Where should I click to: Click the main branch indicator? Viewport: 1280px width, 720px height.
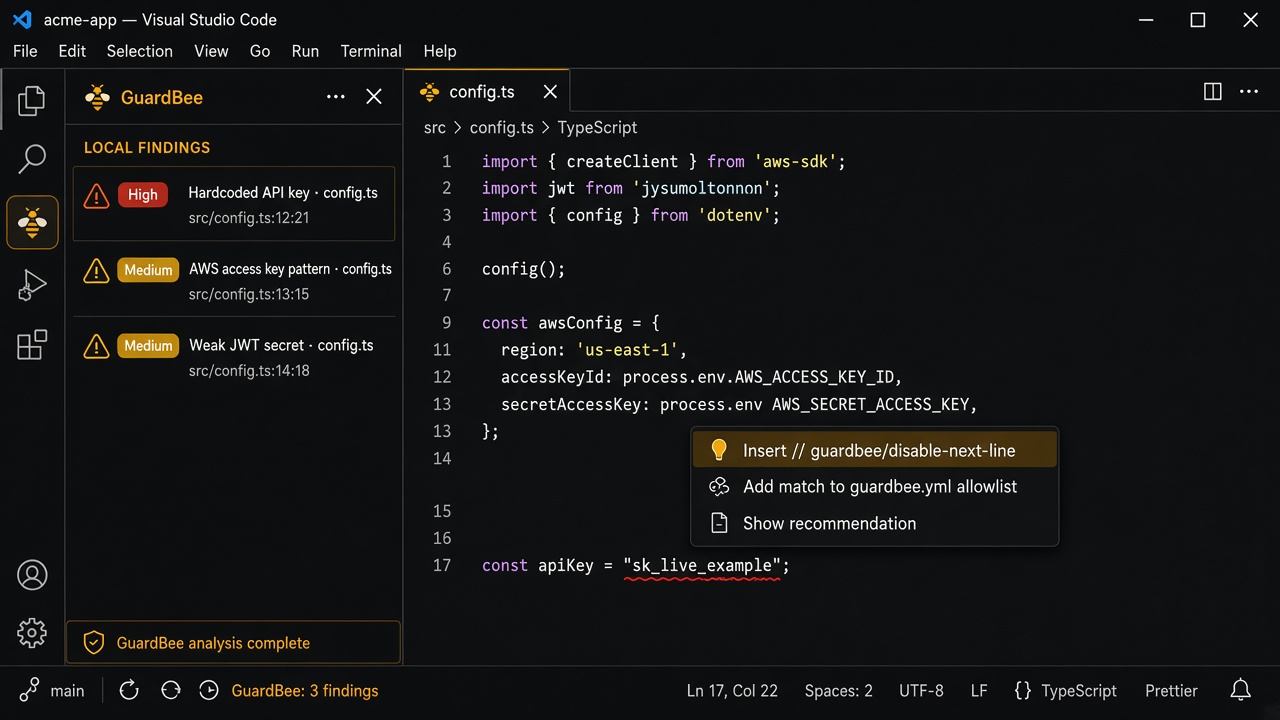tap(54, 691)
